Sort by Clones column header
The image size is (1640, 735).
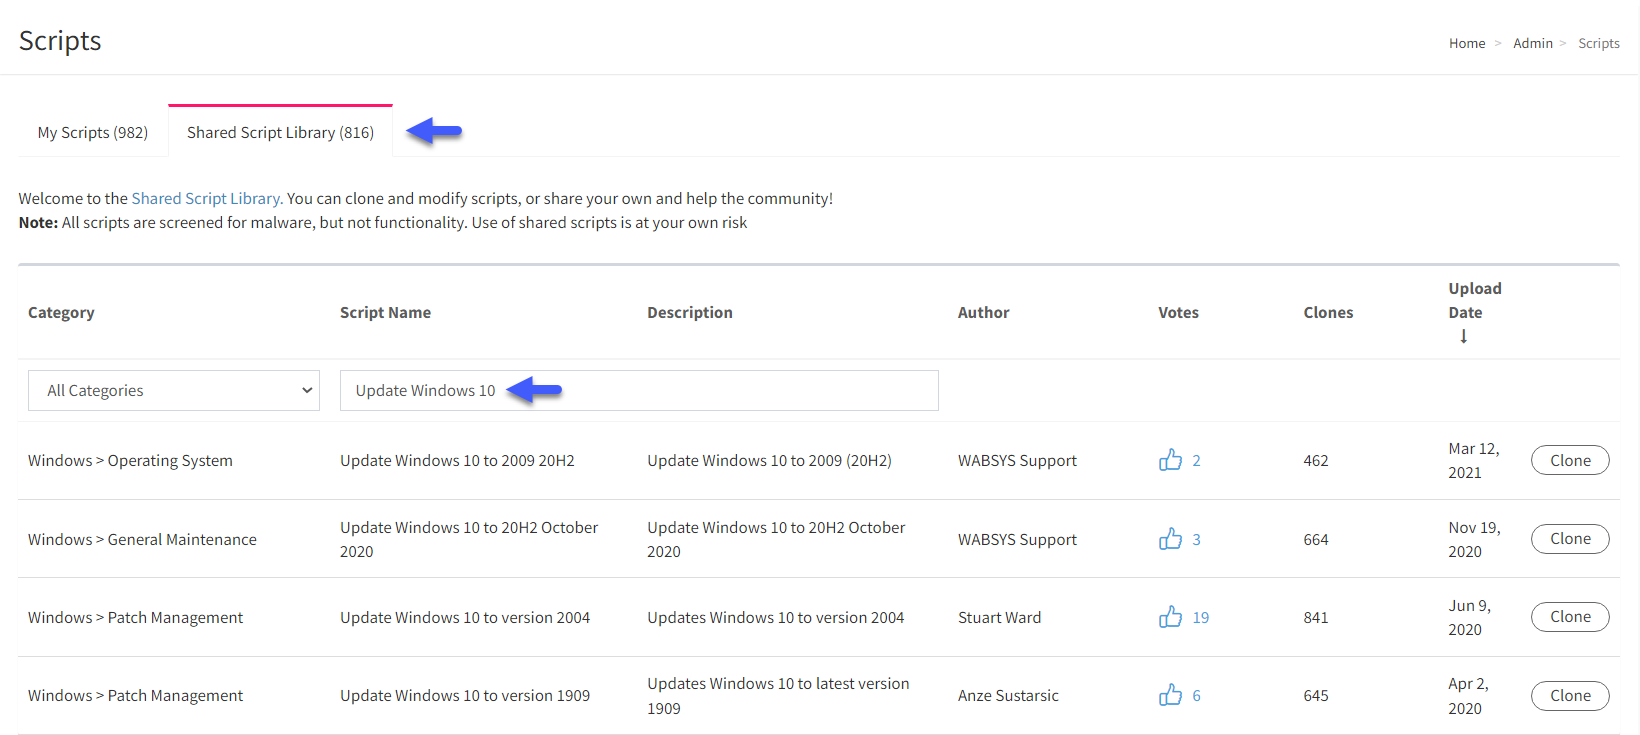[1328, 312]
